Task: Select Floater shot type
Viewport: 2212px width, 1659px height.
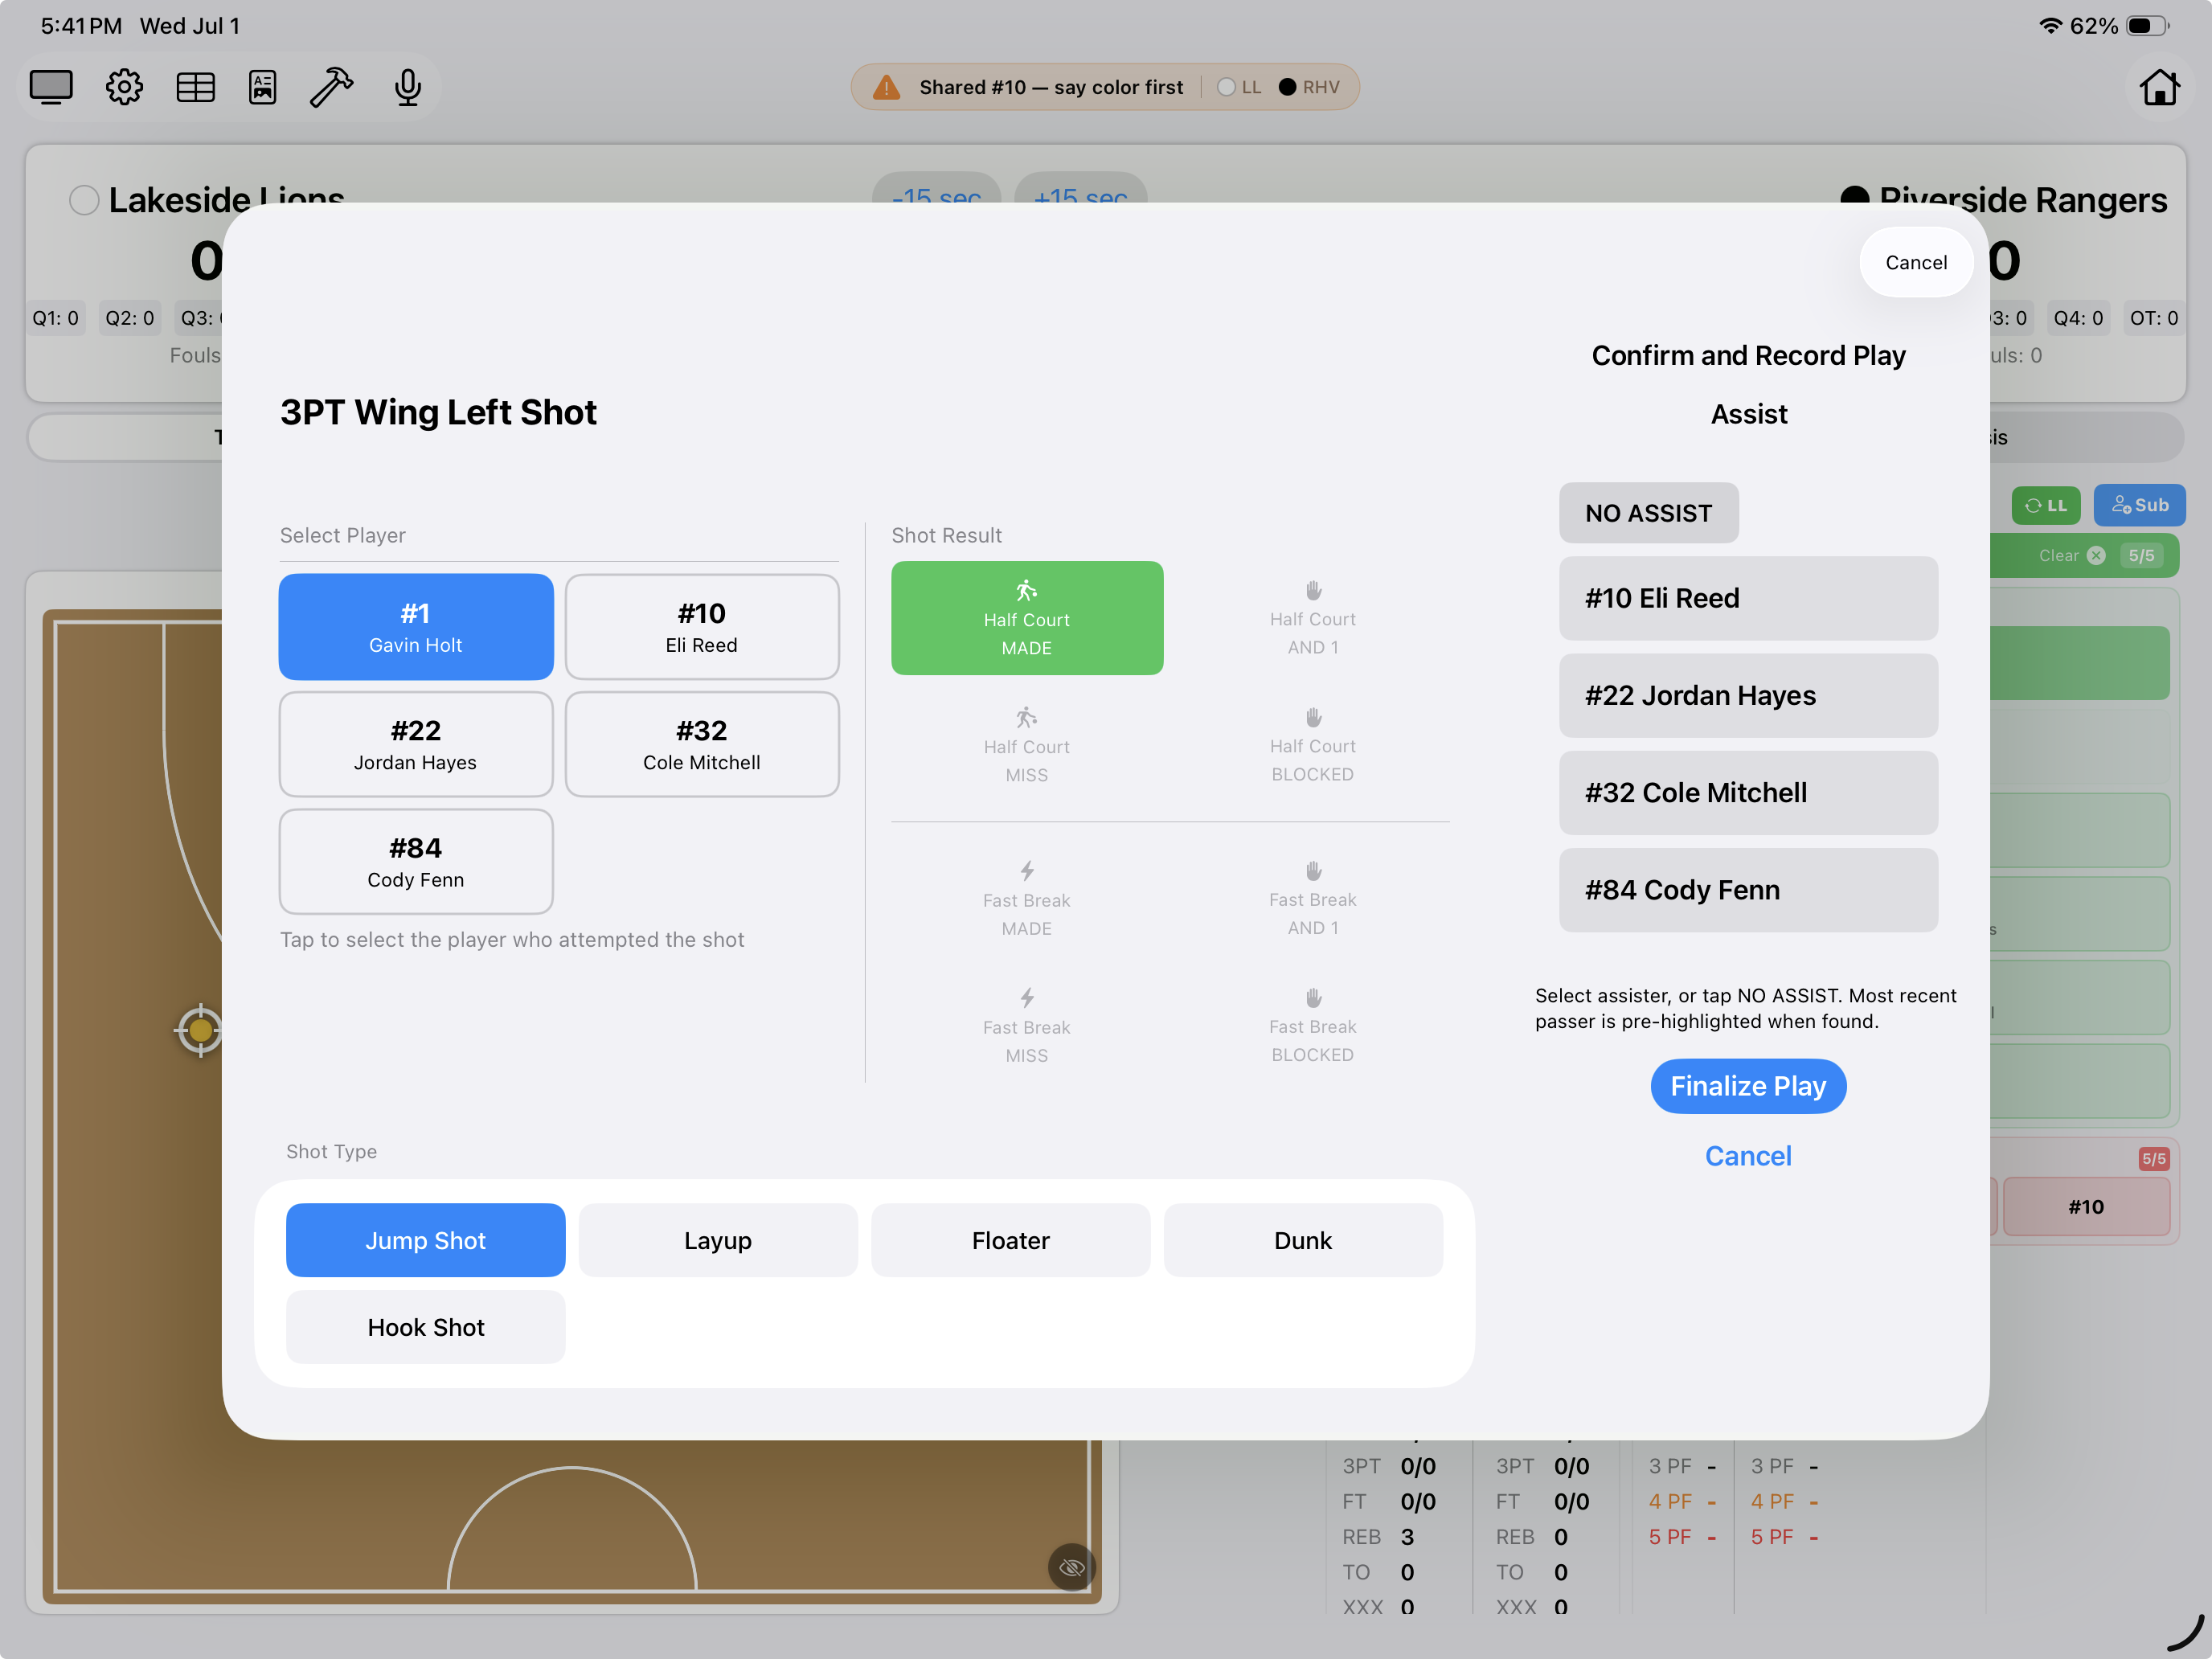Action: click(1010, 1240)
